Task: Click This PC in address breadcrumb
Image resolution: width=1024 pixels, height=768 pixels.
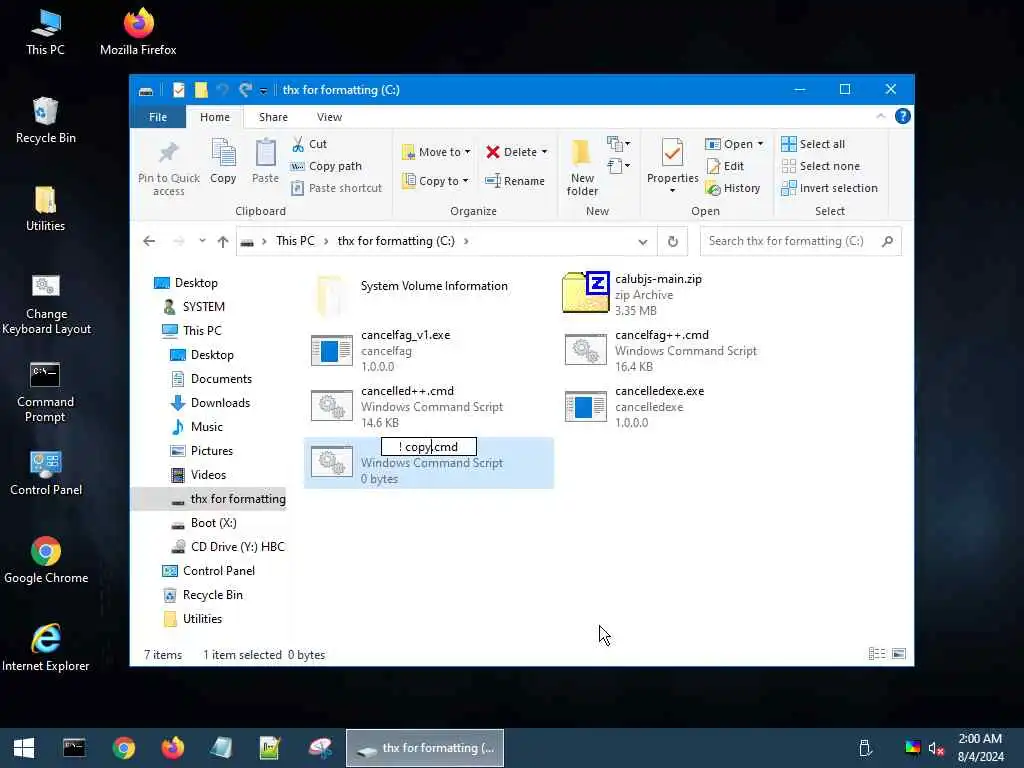Action: pyautogui.click(x=295, y=241)
